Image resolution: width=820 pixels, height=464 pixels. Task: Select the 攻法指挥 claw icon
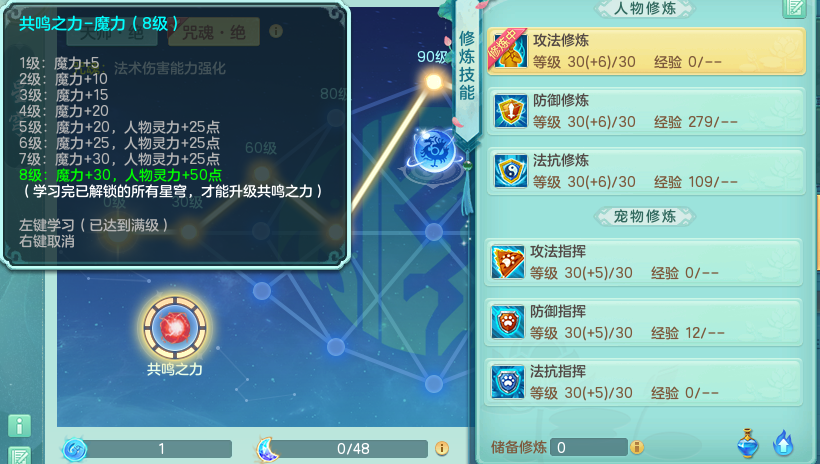[x=507, y=262]
